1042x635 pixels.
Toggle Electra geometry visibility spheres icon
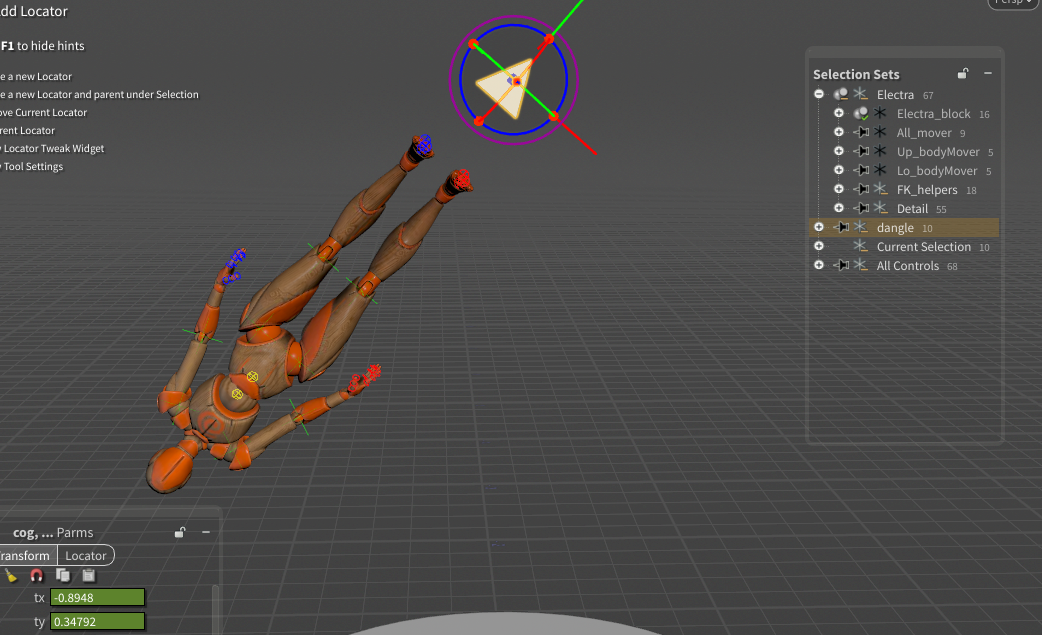pyautogui.click(x=841, y=94)
